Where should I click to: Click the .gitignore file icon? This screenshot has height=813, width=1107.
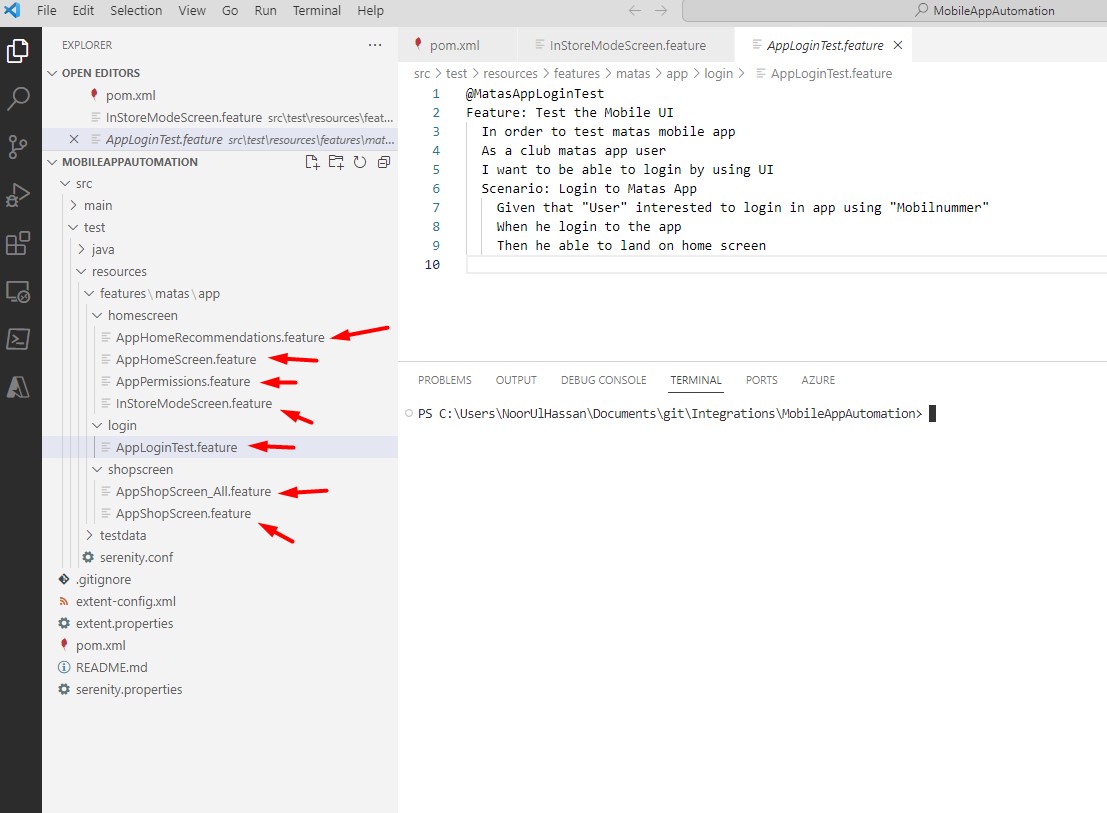pyautogui.click(x=64, y=579)
